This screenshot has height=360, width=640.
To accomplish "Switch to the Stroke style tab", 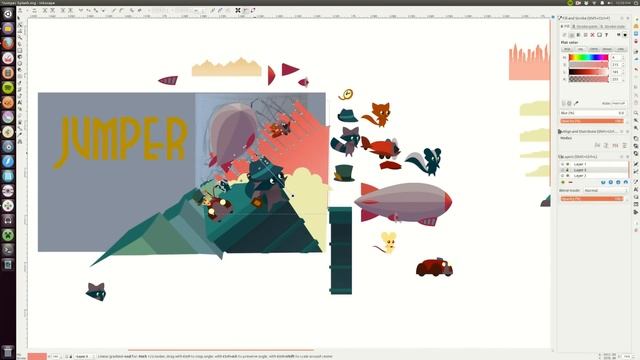I will pos(613,27).
